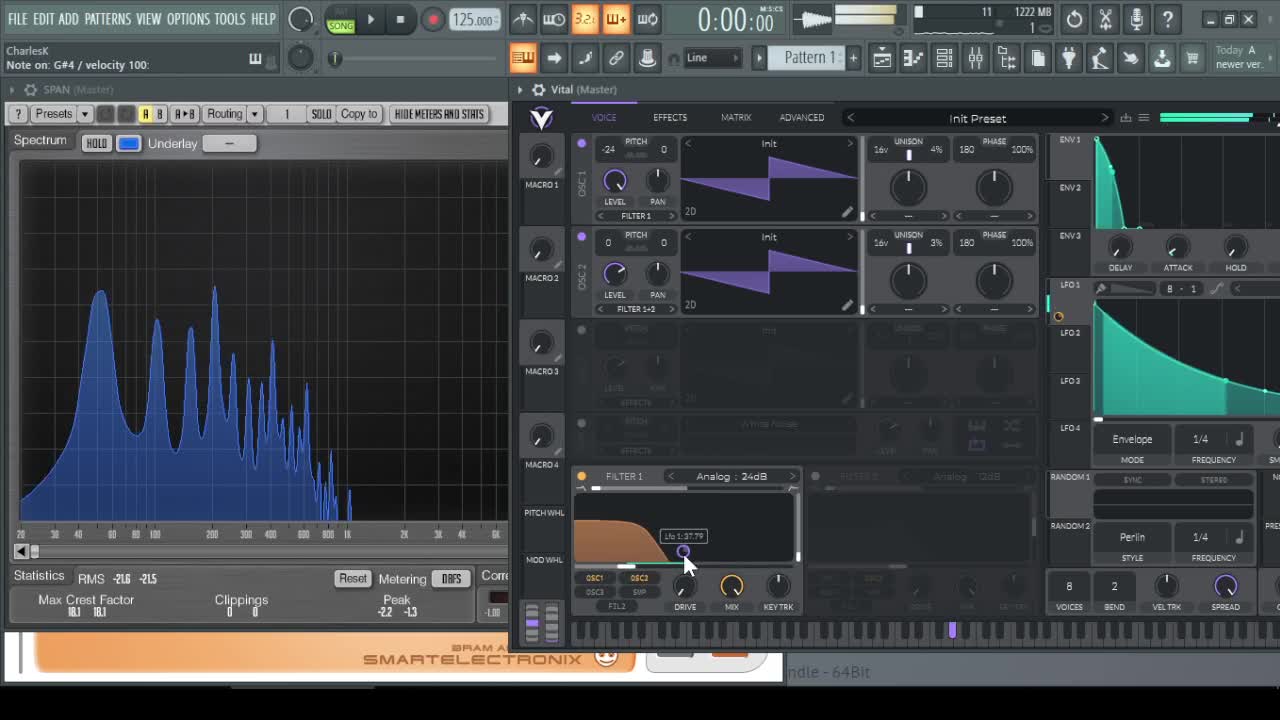Switch to Vital ADVANCED tab
The width and height of the screenshot is (1280, 720).
[802, 118]
